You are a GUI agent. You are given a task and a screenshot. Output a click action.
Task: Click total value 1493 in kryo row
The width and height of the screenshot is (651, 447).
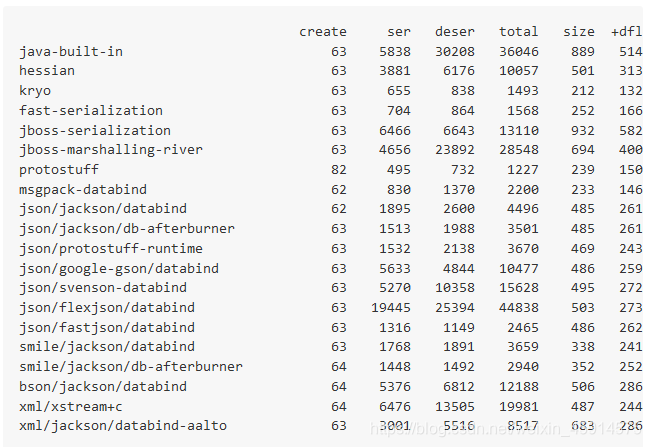click(523, 91)
